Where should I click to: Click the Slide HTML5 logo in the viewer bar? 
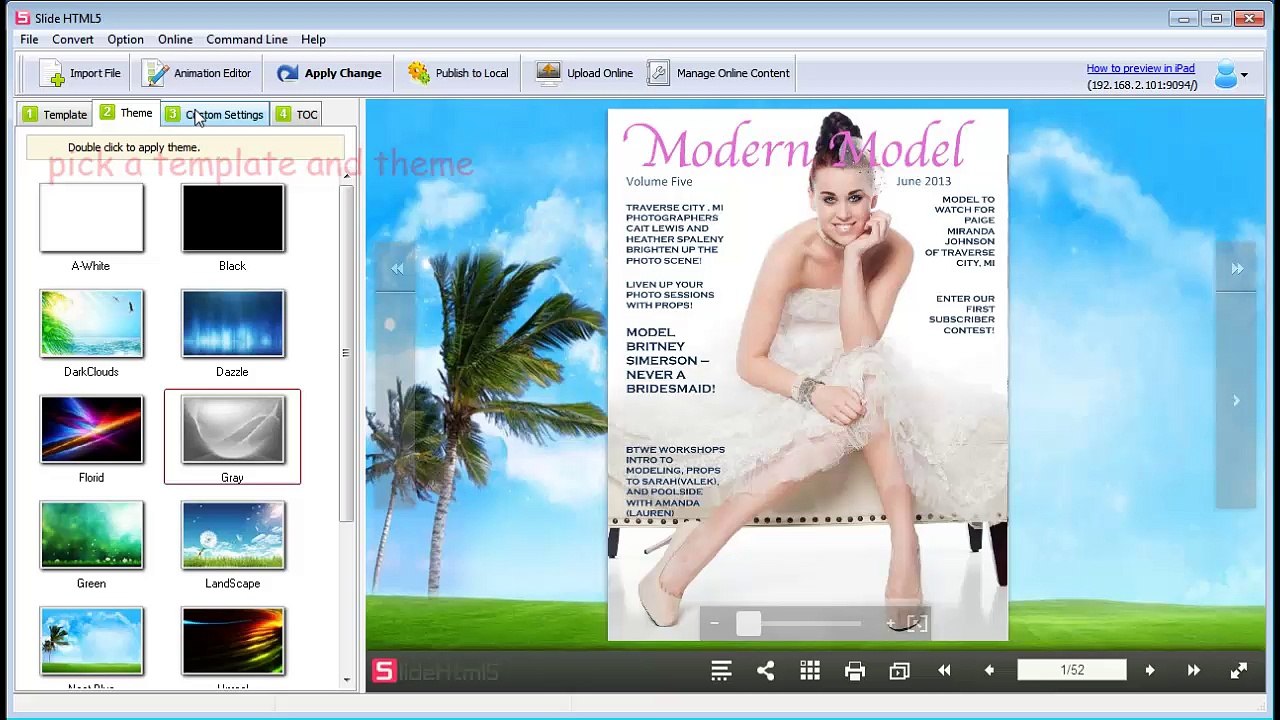[435, 671]
